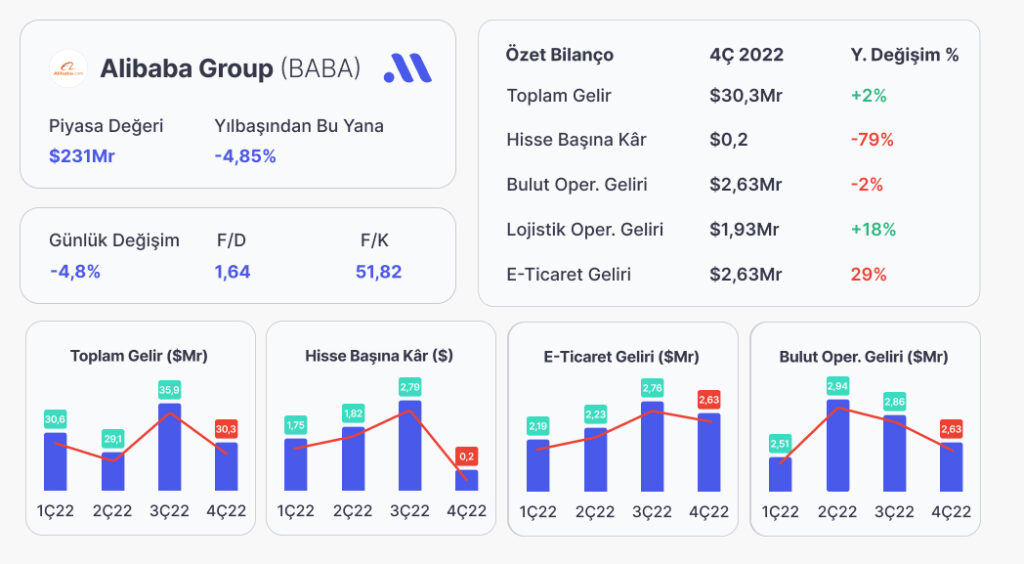
Task: Select the $30,3Mr total revenue value
Action: [x=746, y=96]
